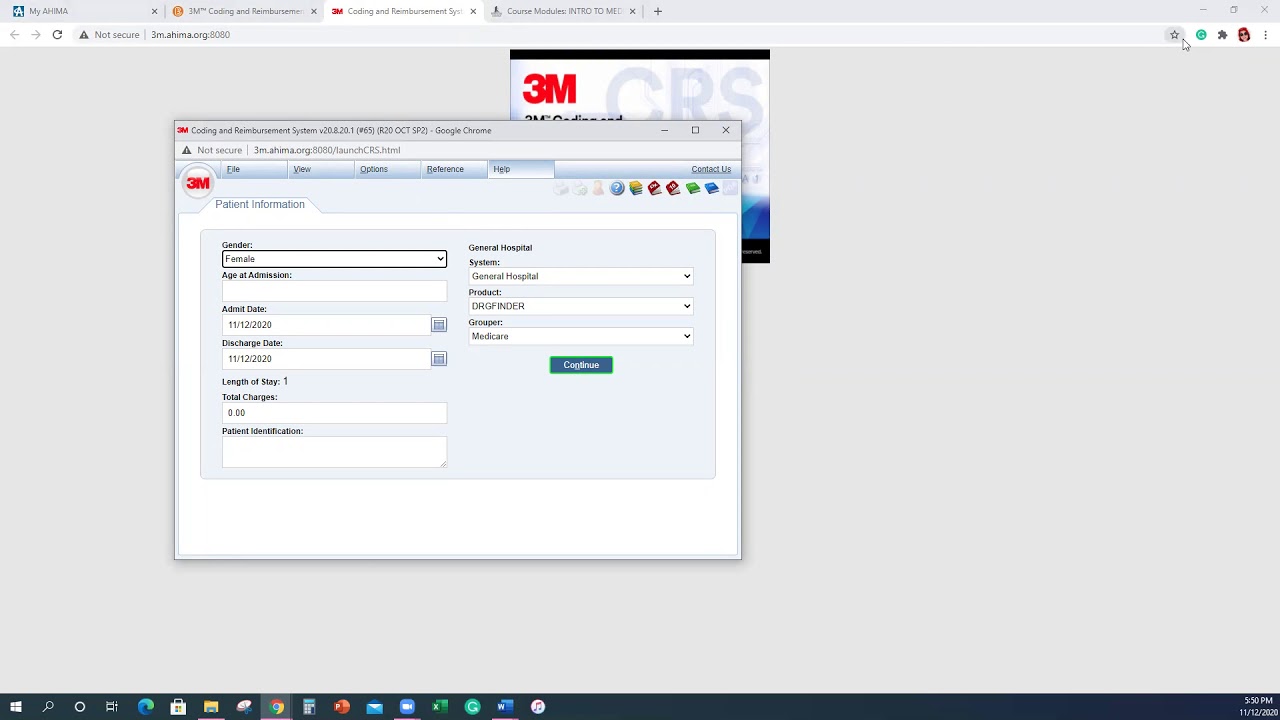Open the View menu
The width and height of the screenshot is (1280, 720).
tap(302, 169)
